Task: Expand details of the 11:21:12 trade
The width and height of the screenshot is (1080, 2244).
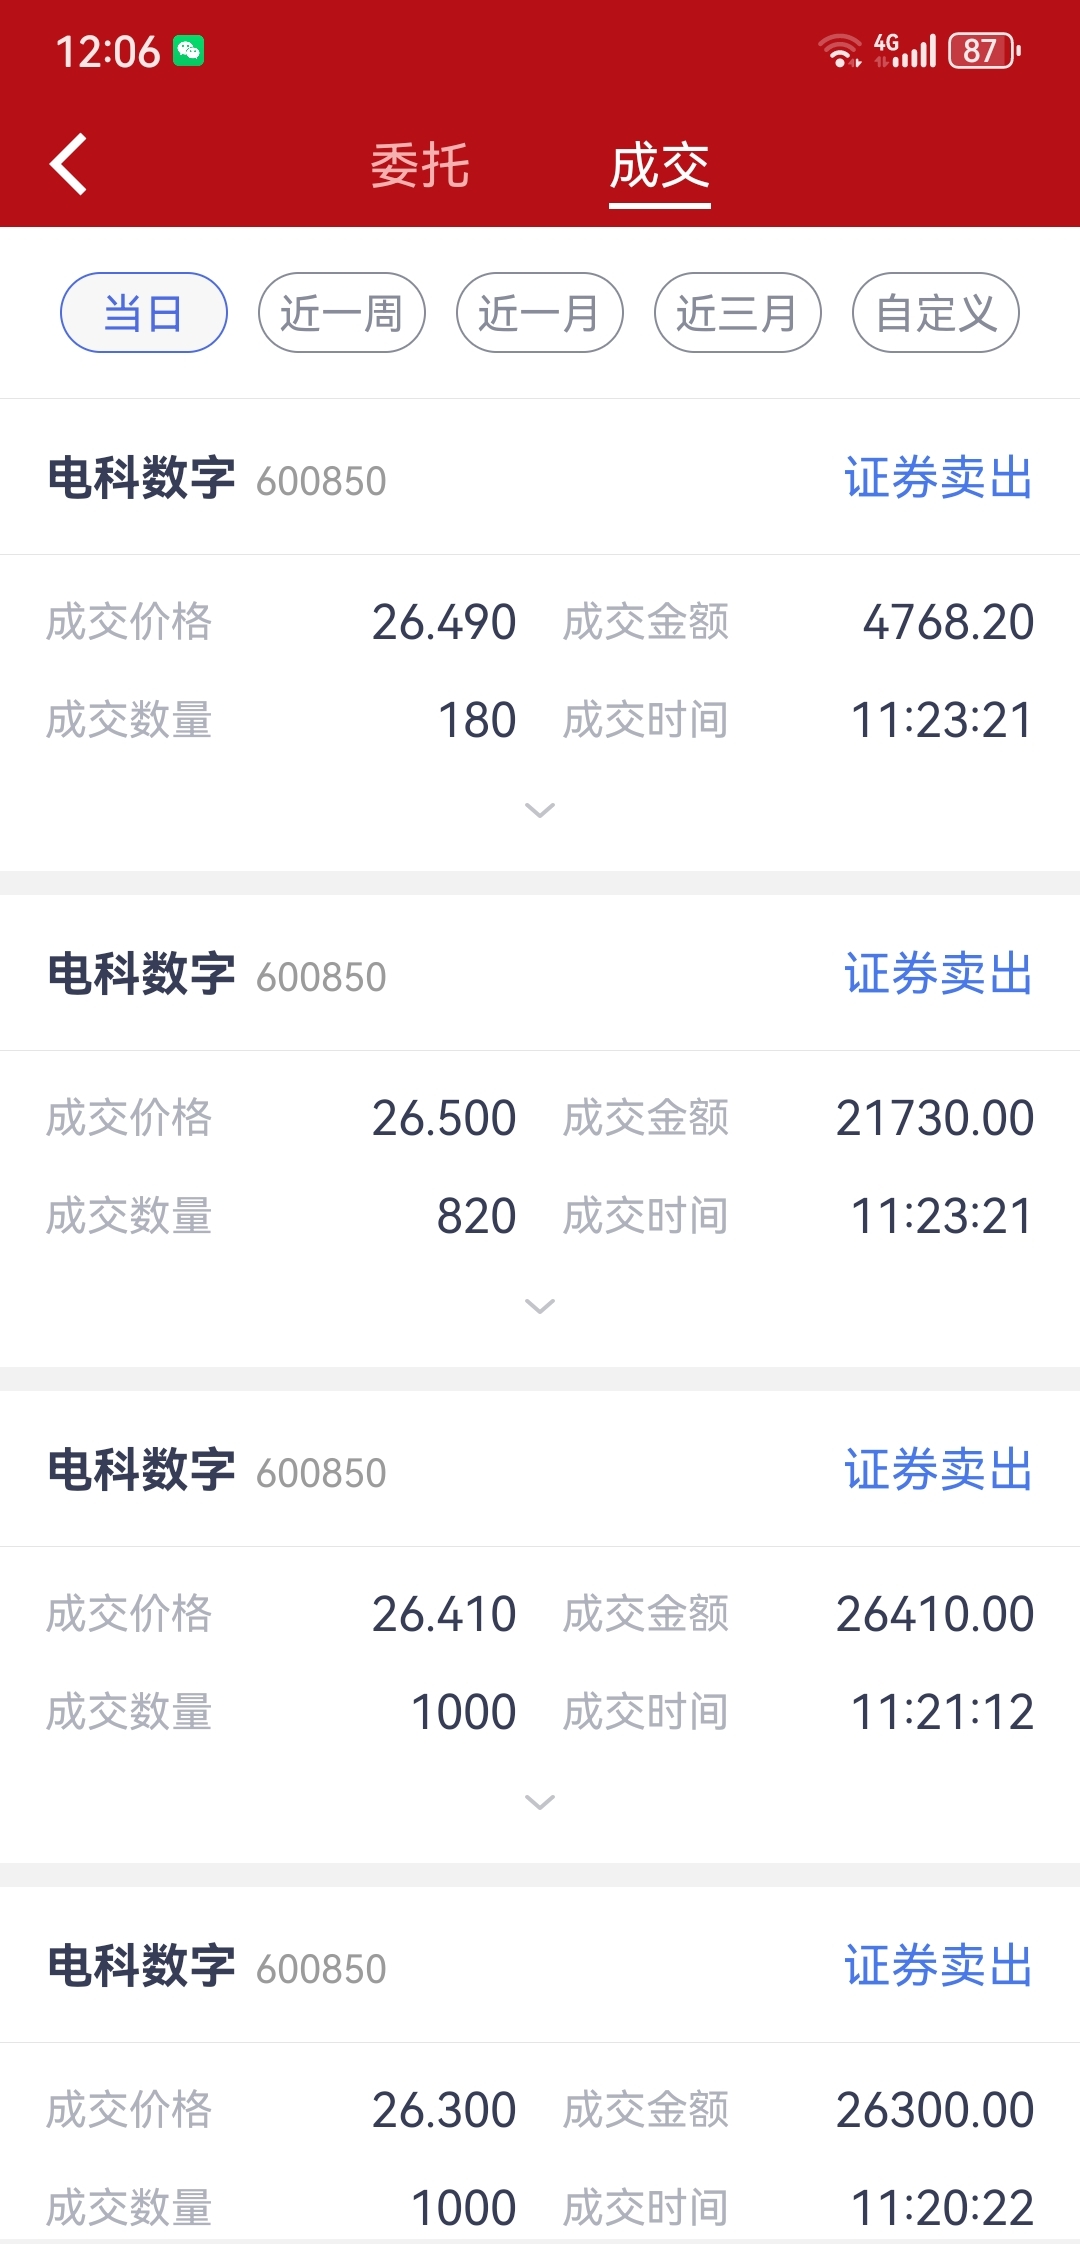Action: coord(540,1802)
